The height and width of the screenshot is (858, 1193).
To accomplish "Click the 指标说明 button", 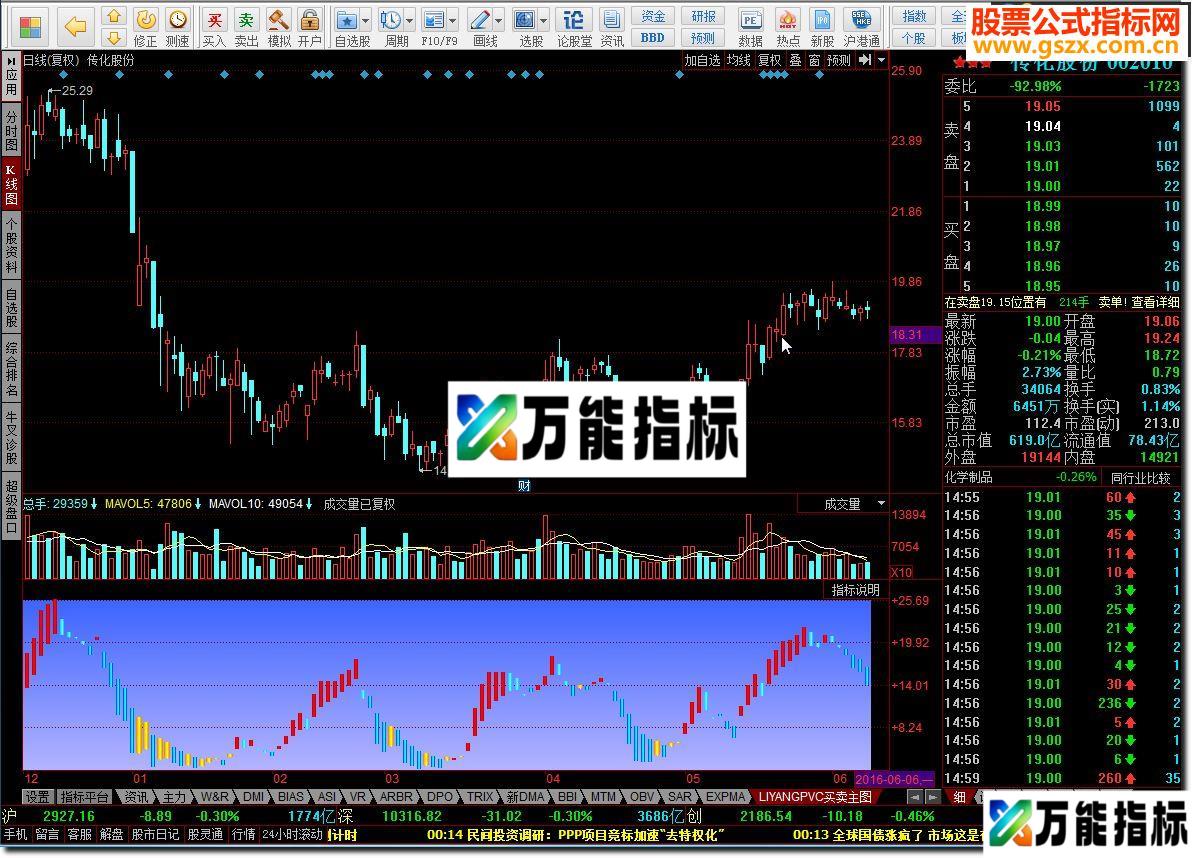I will pos(855,590).
